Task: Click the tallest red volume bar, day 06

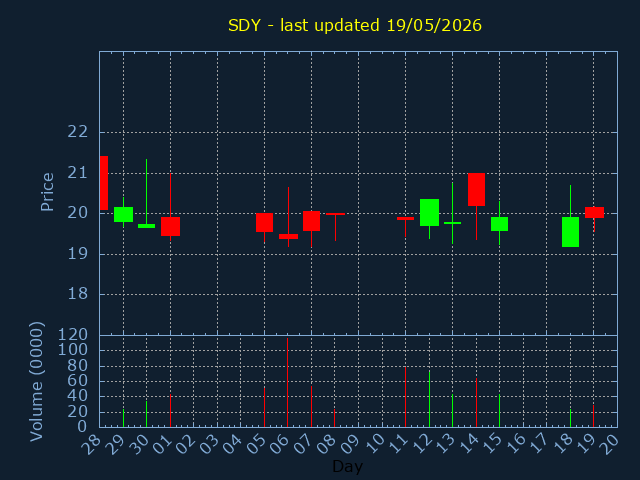Action: click(x=287, y=382)
